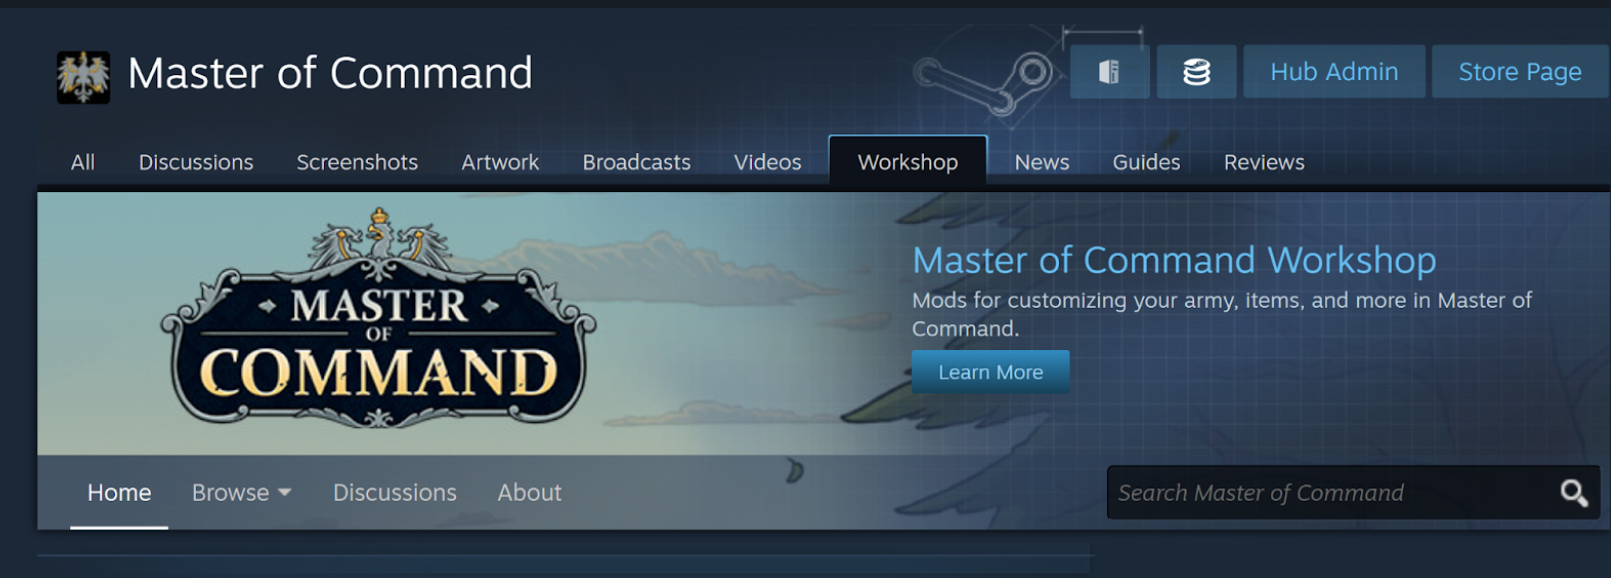Focus the Search Master of Command field

coord(1330,492)
